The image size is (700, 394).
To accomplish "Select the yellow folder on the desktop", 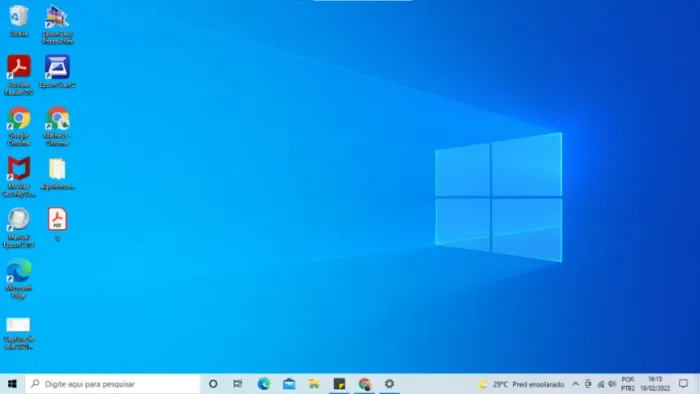I will point(57,174).
